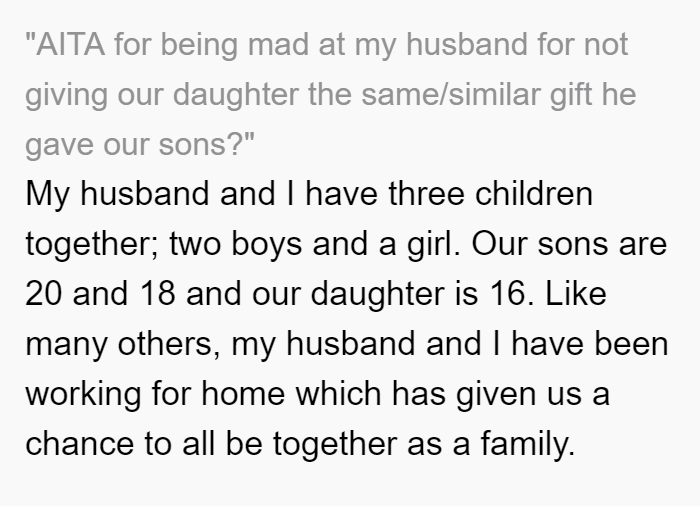Click the word "together;" in the body text
This screenshot has height=506, width=700.
92,244
